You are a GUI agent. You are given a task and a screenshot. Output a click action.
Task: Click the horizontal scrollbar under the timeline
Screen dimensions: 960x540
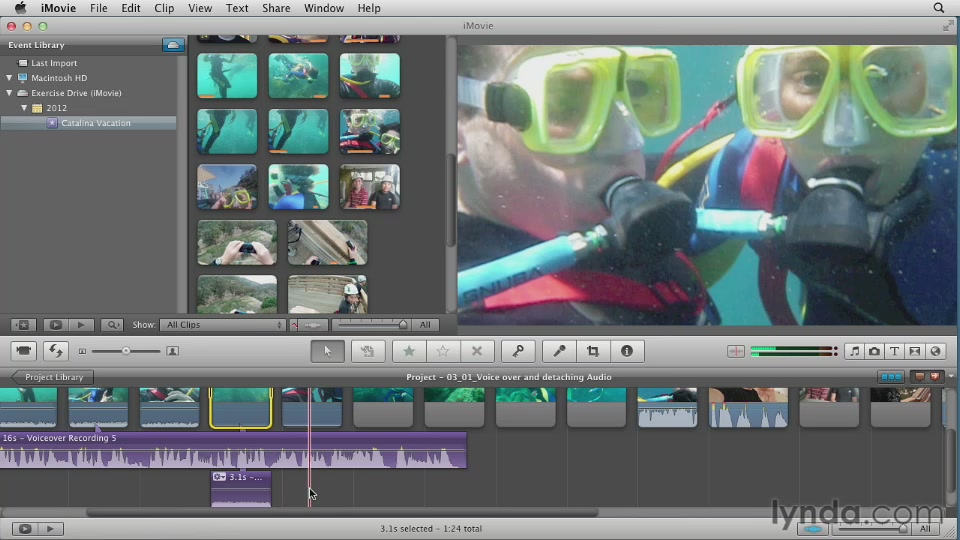(342, 513)
